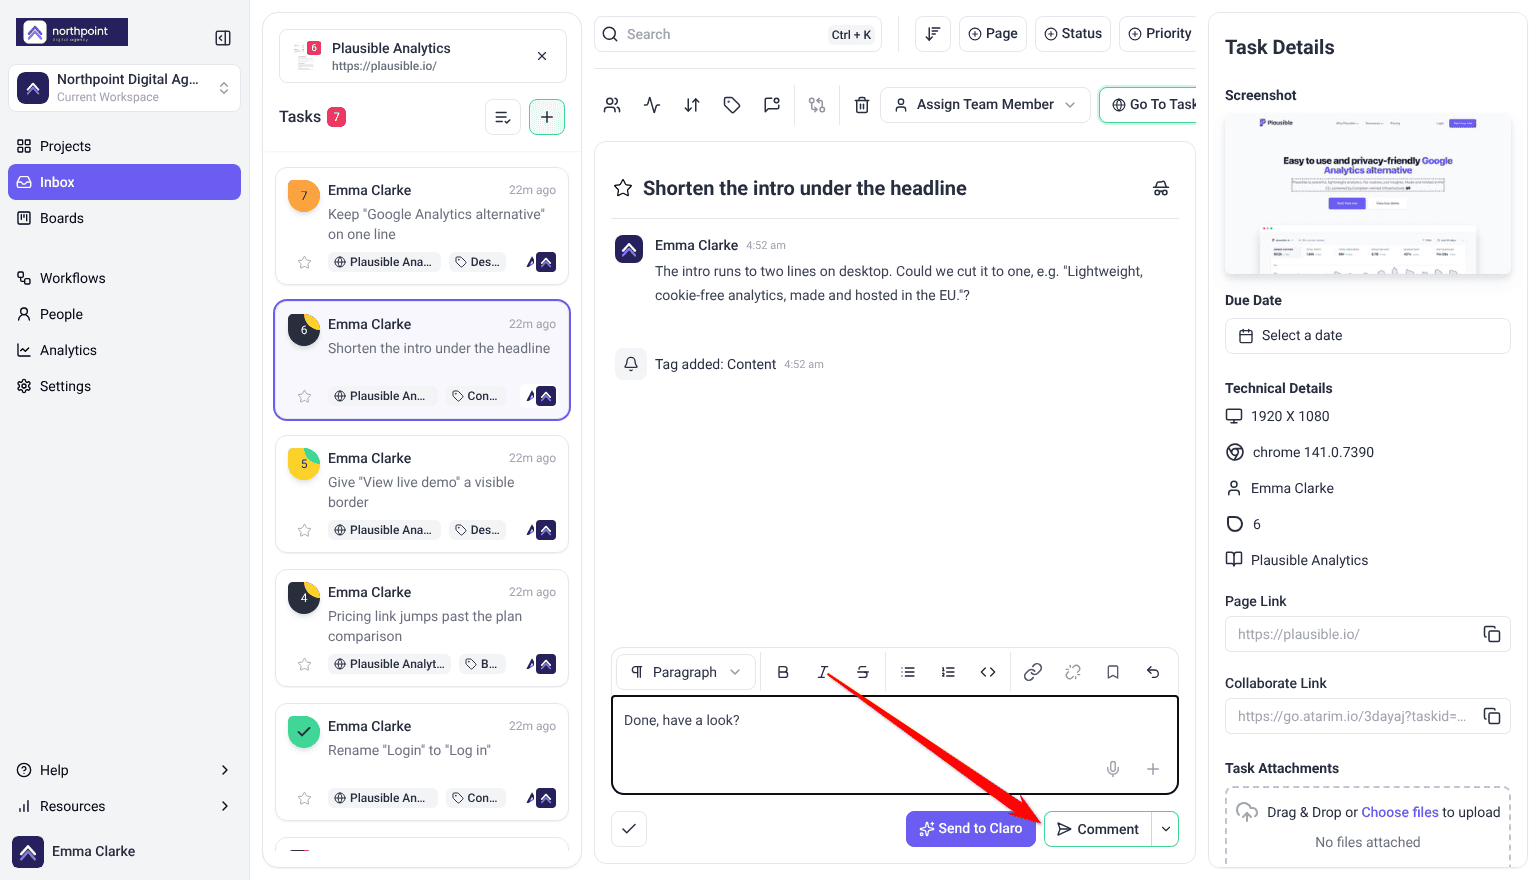Viewport: 1540px width, 880px height.
Task: Click the merge branch icon in toolbar
Action: tap(817, 105)
